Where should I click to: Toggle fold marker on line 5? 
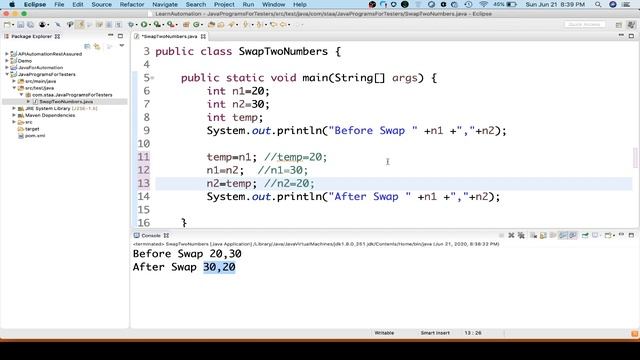(152, 78)
